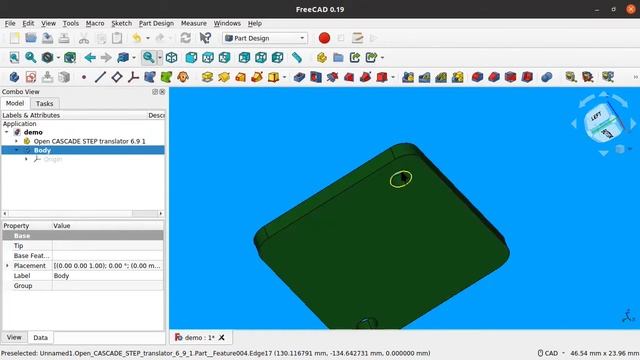The image size is (640, 360).
Task: Collapse the demo document tree node
Action: click(7, 132)
